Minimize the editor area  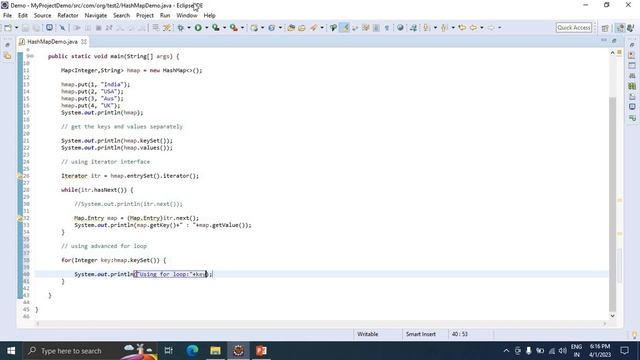pos(604,40)
